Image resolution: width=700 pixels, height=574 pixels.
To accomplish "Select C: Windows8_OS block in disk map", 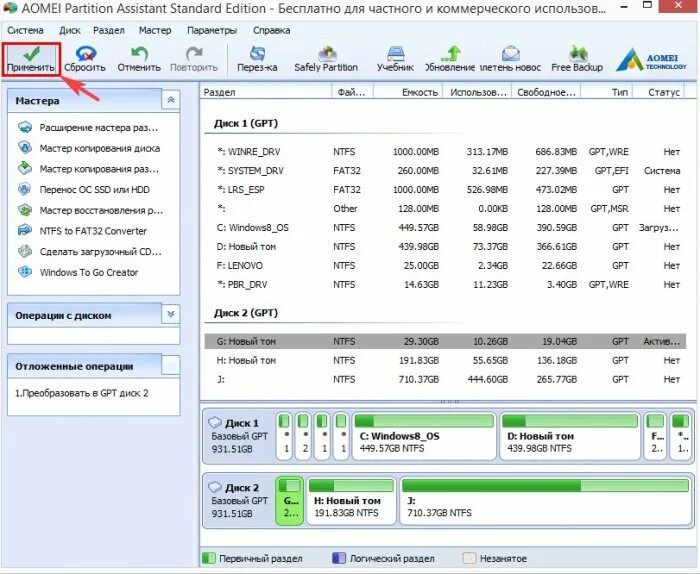I will (424, 437).
